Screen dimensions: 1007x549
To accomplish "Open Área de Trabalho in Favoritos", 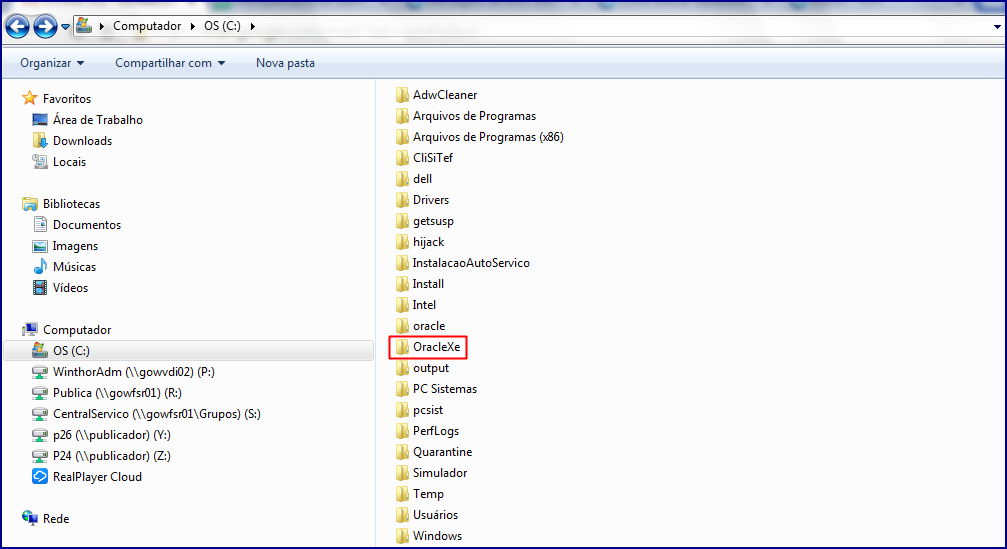I will (x=98, y=119).
